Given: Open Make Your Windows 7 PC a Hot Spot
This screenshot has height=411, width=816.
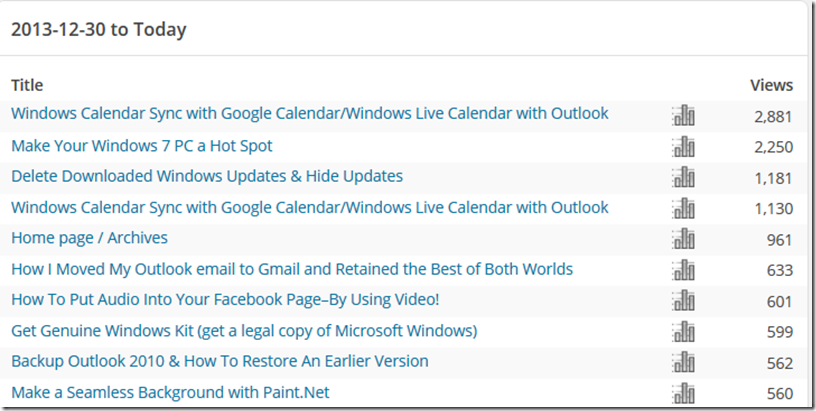Looking at the screenshot, I should click(141, 146).
